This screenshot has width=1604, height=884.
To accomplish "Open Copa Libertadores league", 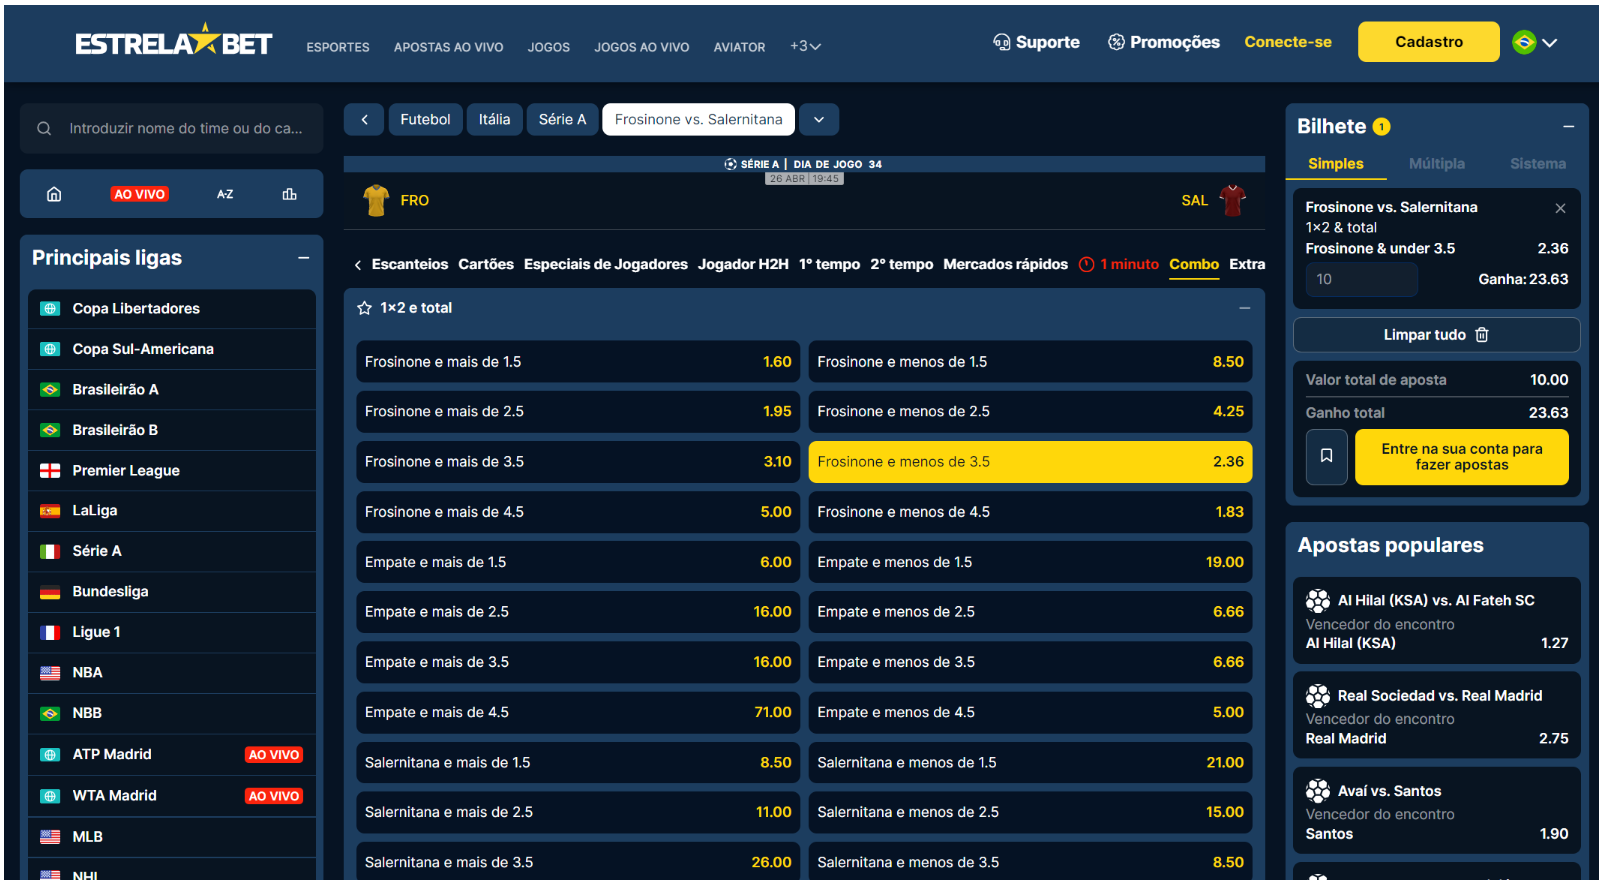I will pyautogui.click(x=172, y=309).
